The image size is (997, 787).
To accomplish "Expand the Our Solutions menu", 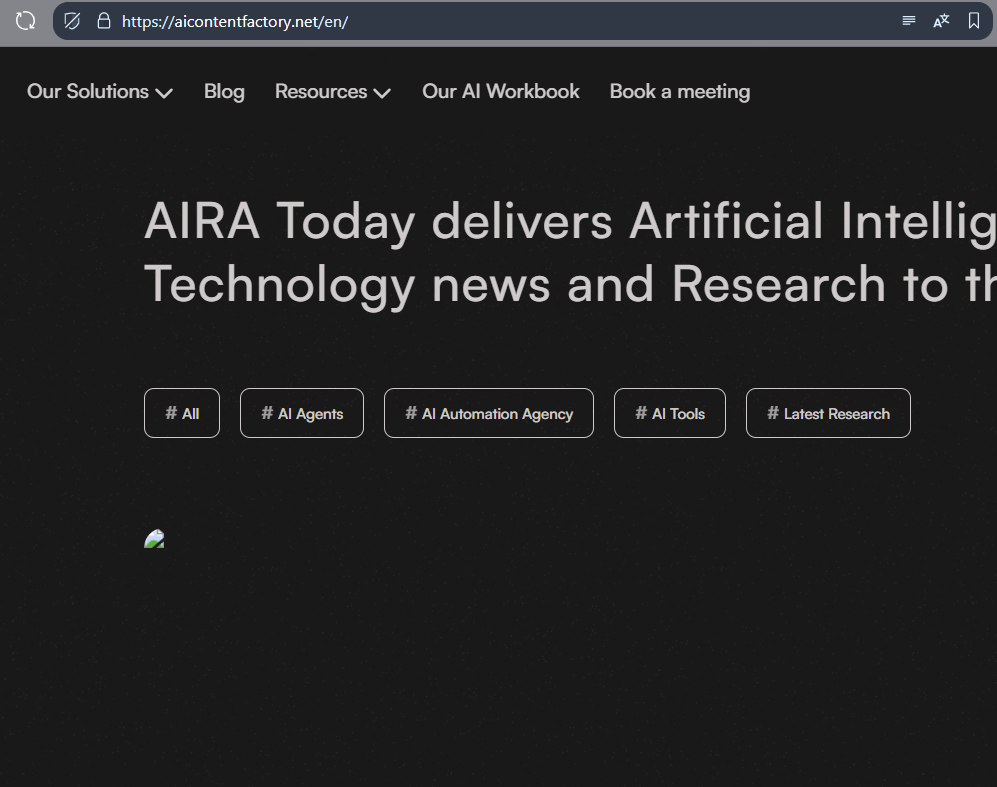I will (100, 92).
